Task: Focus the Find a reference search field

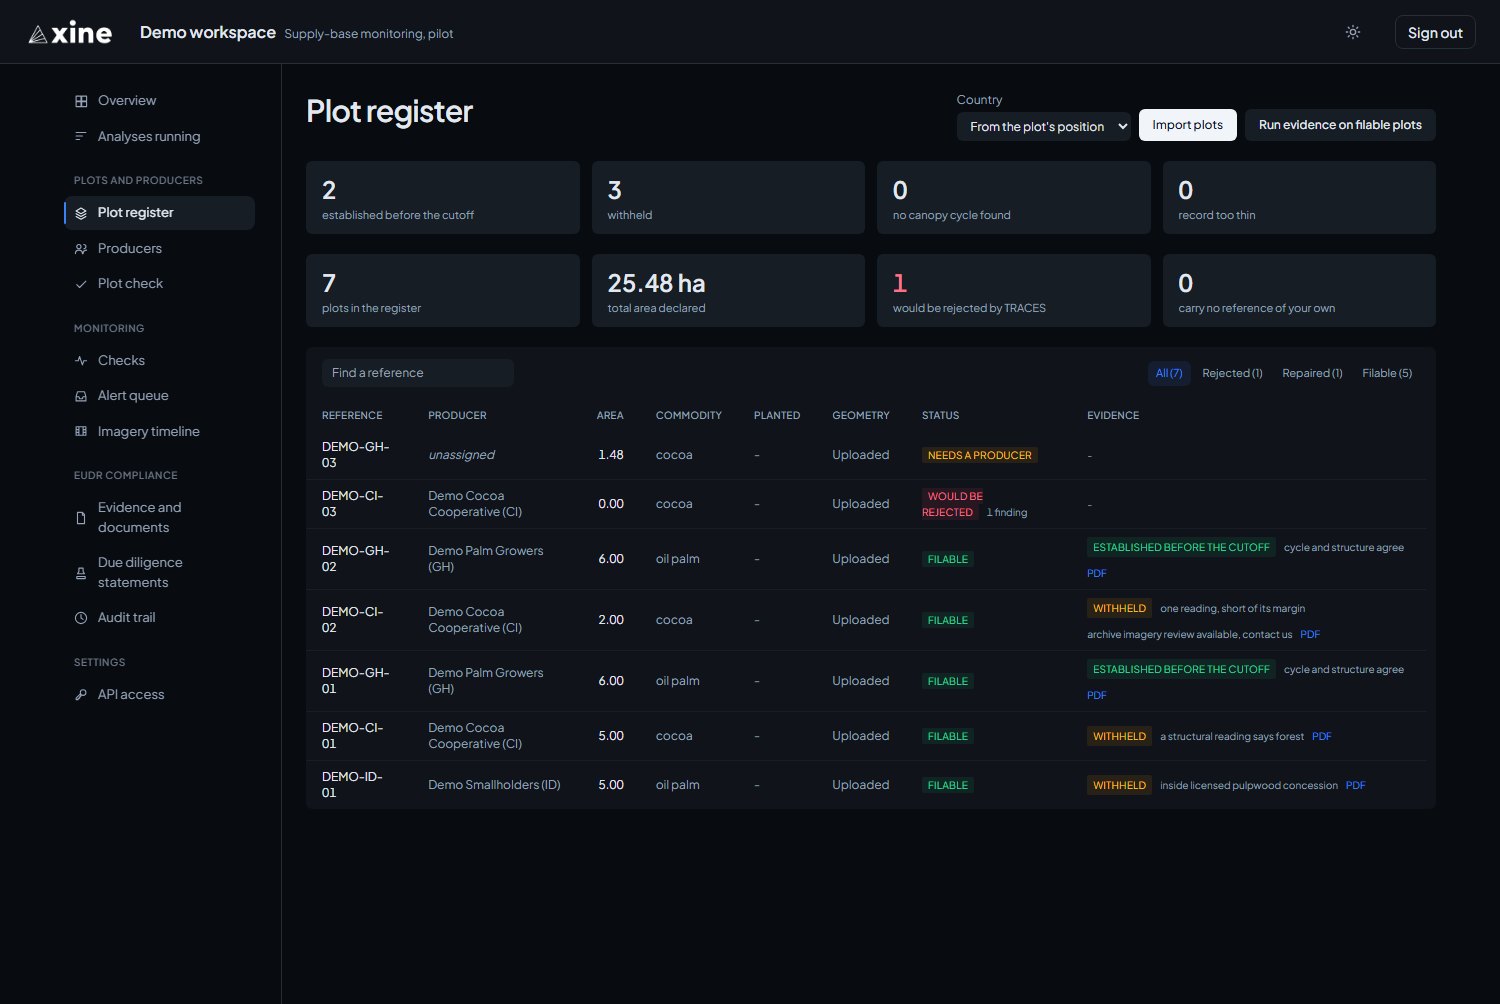Action: tap(418, 373)
